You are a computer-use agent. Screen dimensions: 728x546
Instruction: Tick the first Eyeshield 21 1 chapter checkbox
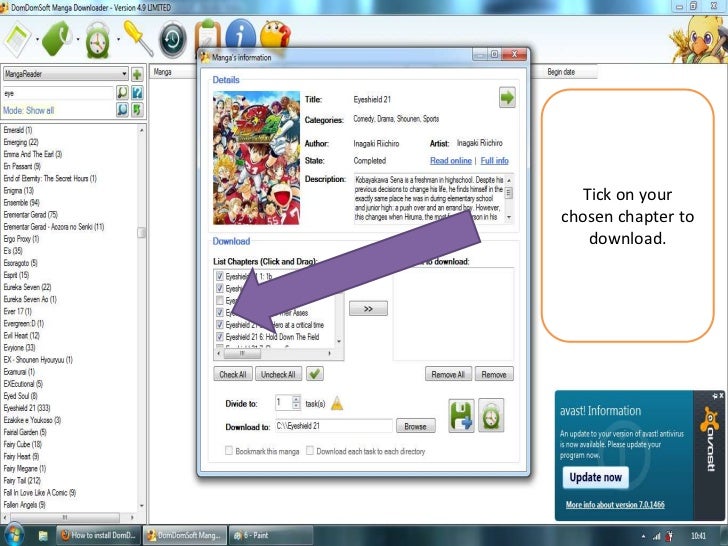click(x=220, y=276)
